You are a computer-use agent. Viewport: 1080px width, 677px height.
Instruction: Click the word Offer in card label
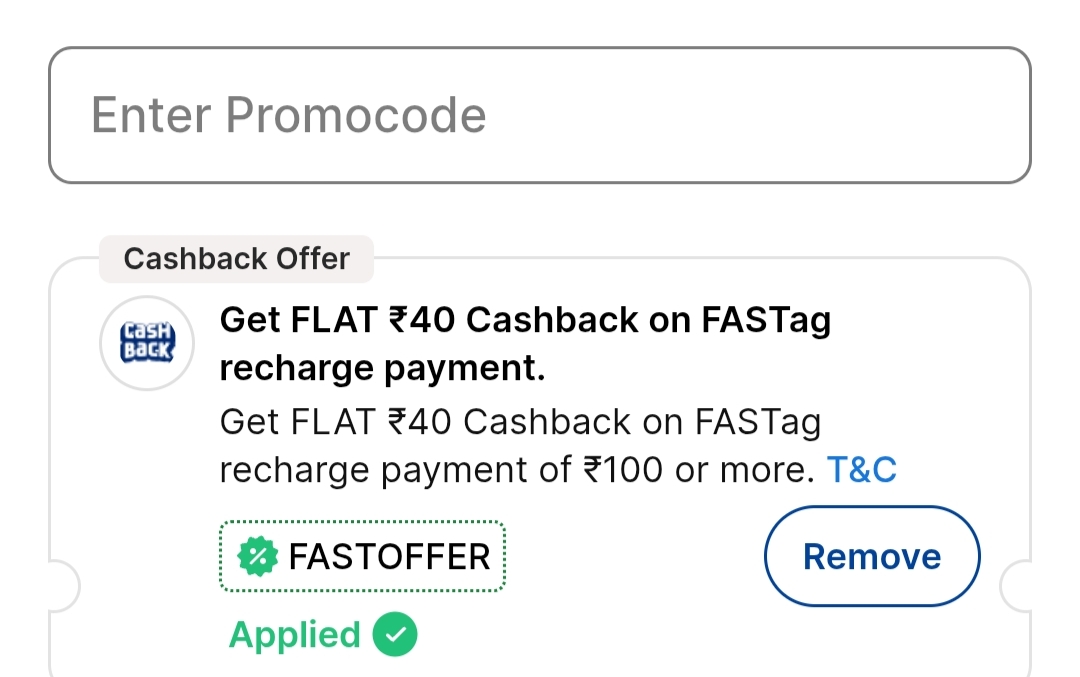tap(314, 259)
